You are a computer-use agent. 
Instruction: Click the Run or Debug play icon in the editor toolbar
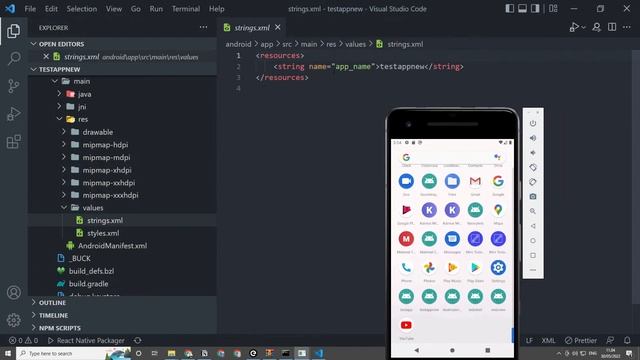coord(574,27)
